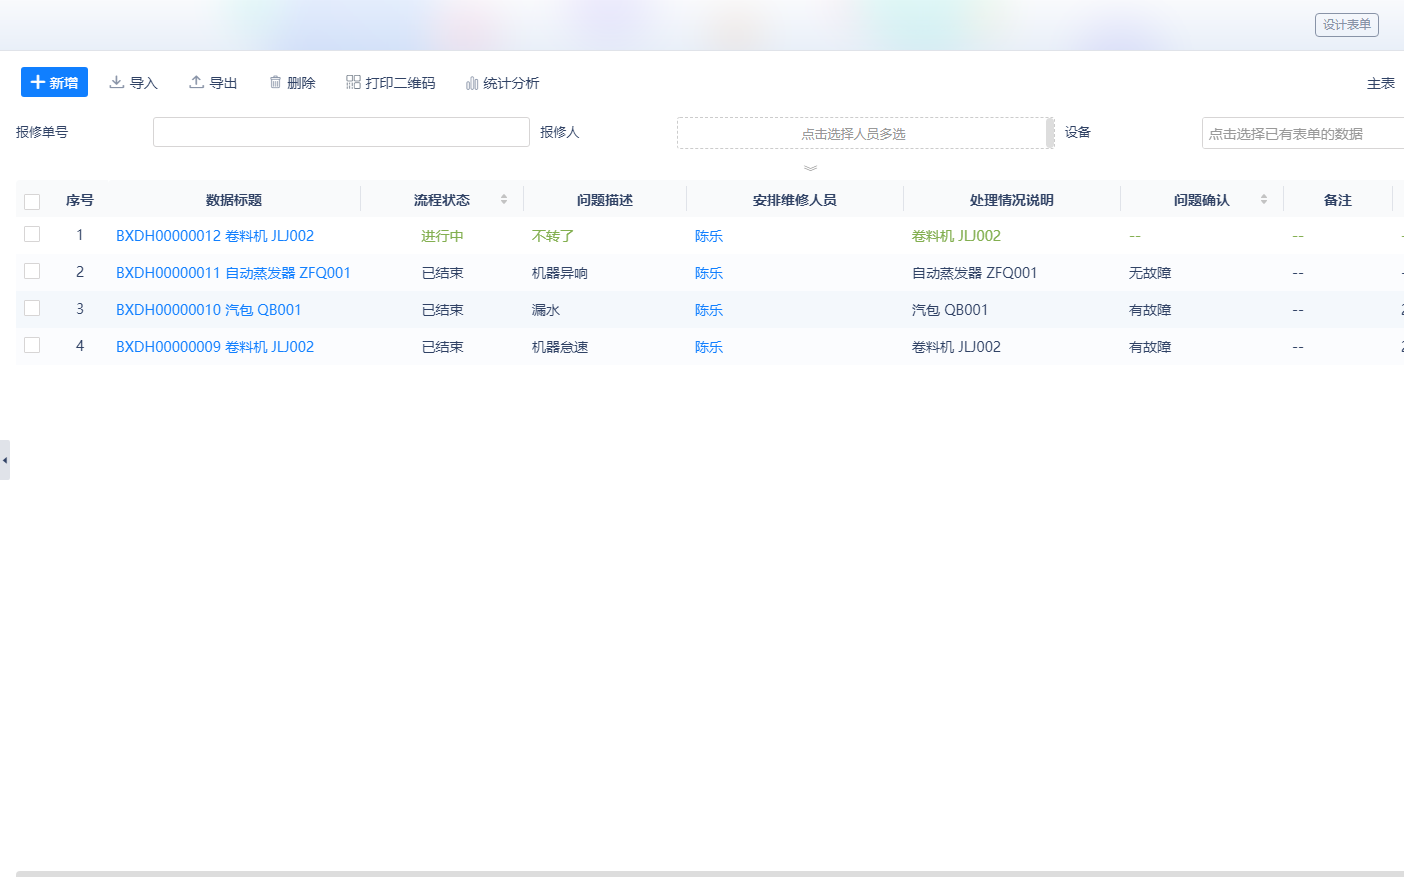Click the 无故障 confirmation cell
The width and height of the screenshot is (1404, 877).
[x=1150, y=273]
